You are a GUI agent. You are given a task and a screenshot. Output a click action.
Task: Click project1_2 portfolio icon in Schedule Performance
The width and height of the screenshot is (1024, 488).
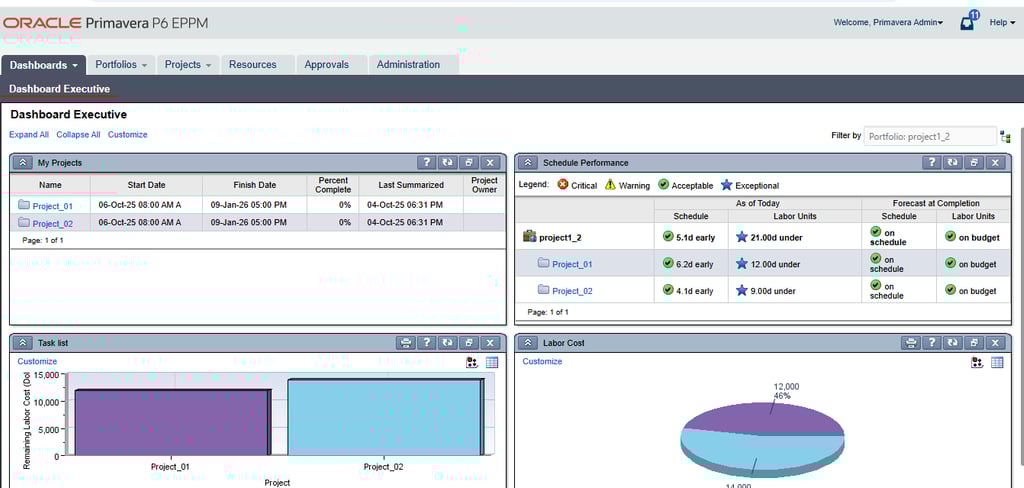pyautogui.click(x=530, y=236)
